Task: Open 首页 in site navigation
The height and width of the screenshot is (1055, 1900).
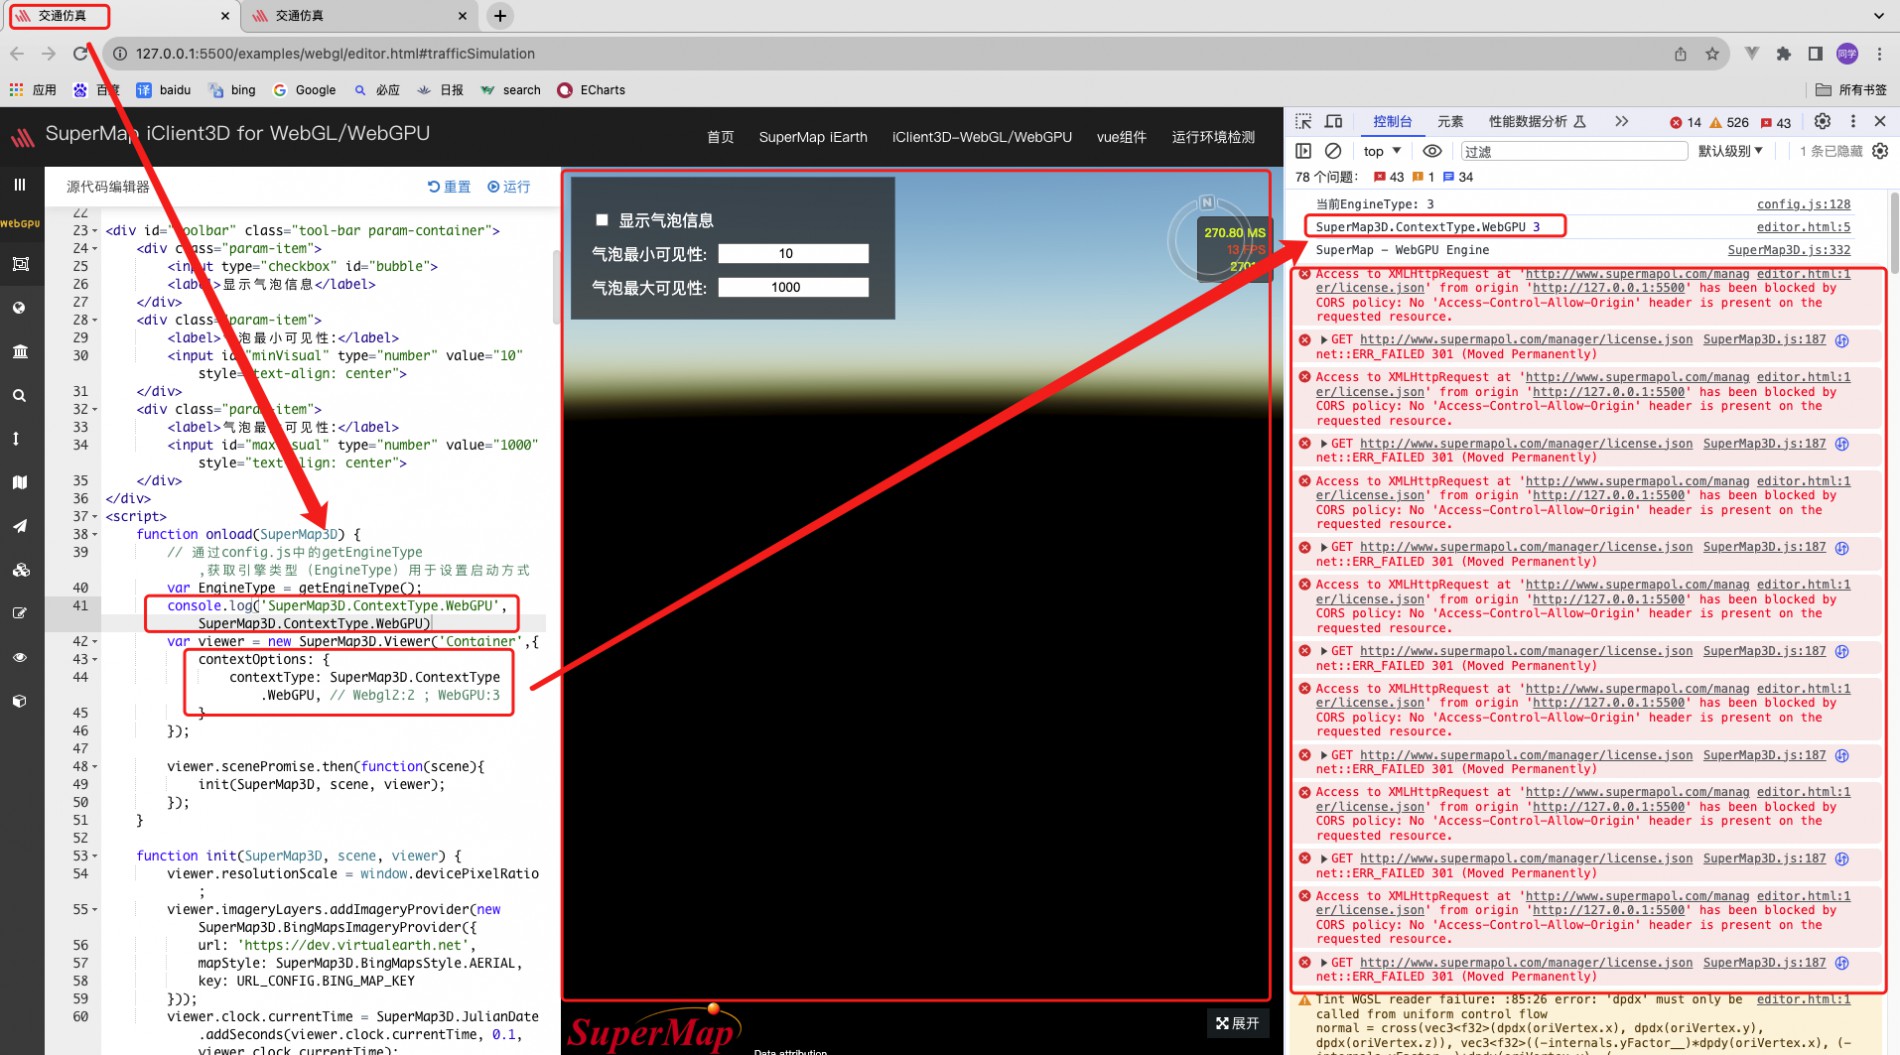Action: [720, 137]
